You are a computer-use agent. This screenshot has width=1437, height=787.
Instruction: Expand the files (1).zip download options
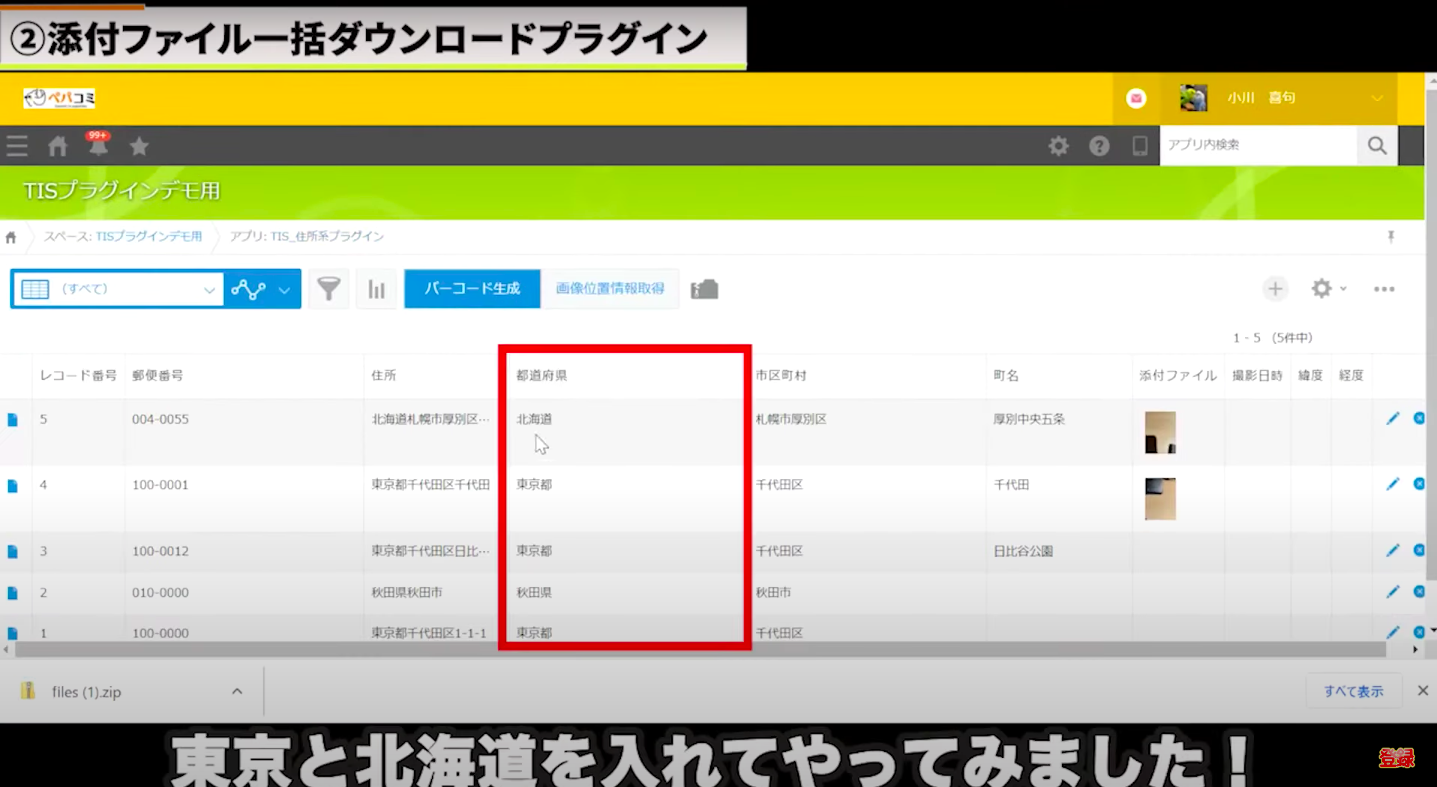tap(237, 691)
